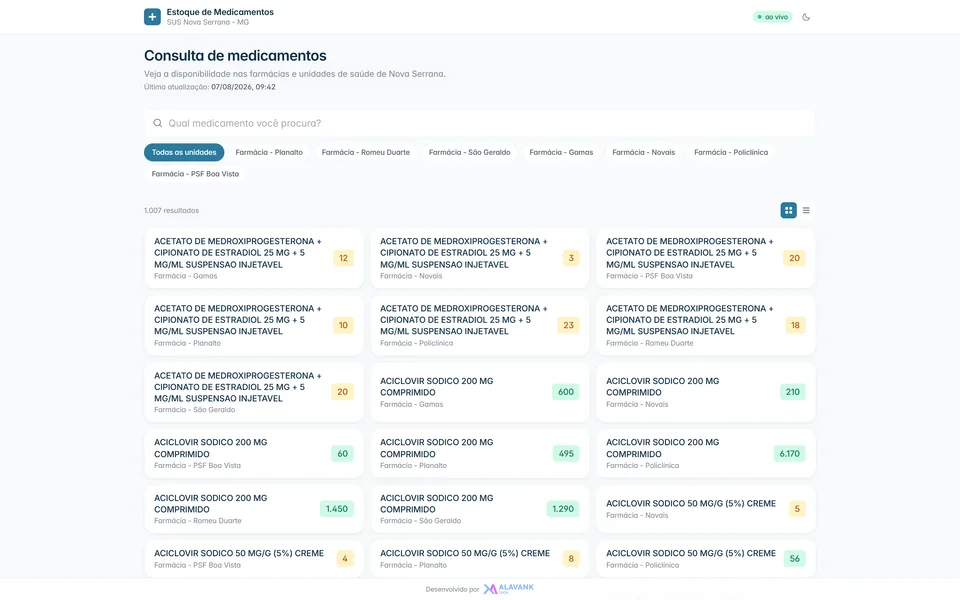Click the 1.290 stock badge

563,509
